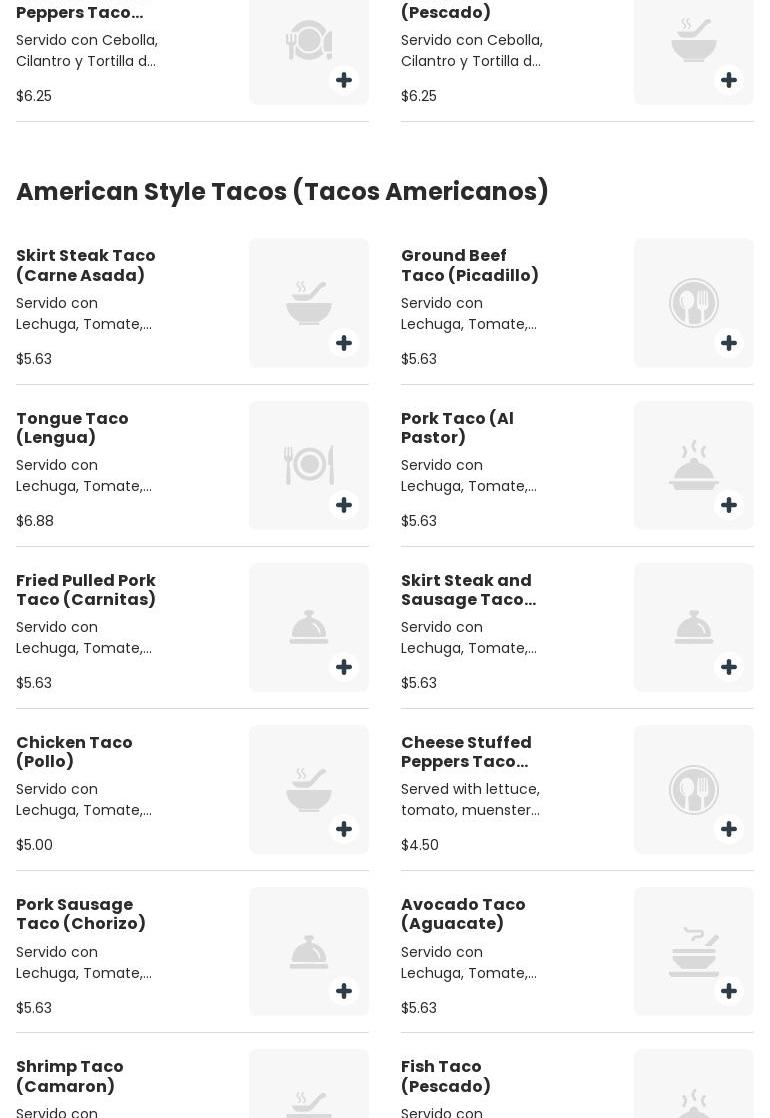Add Skirt Steak and Sausage Taco
This screenshot has width=770, height=1118.
729,667
